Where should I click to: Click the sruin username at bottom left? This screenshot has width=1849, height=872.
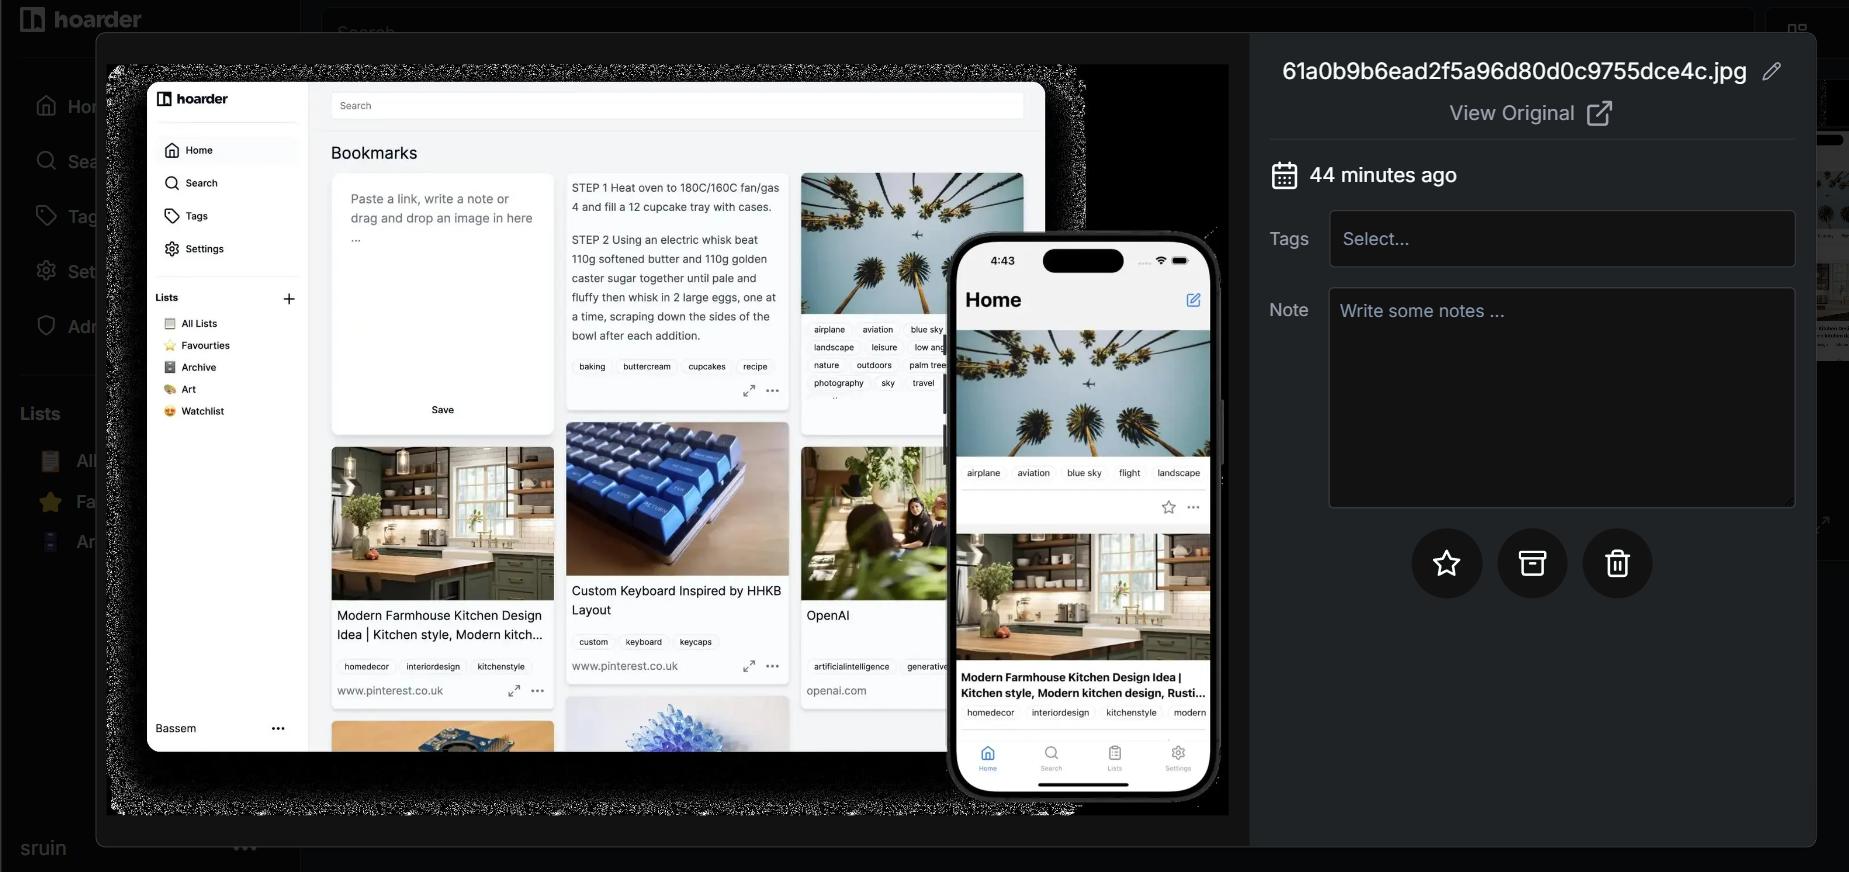pyautogui.click(x=43, y=848)
